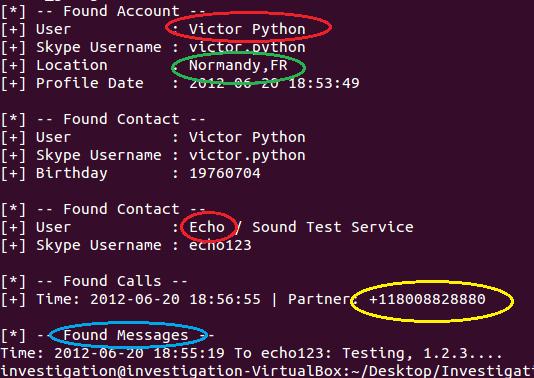Click Sound Test Service text
The width and height of the screenshot is (534, 378).
click(x=333, y=227)
